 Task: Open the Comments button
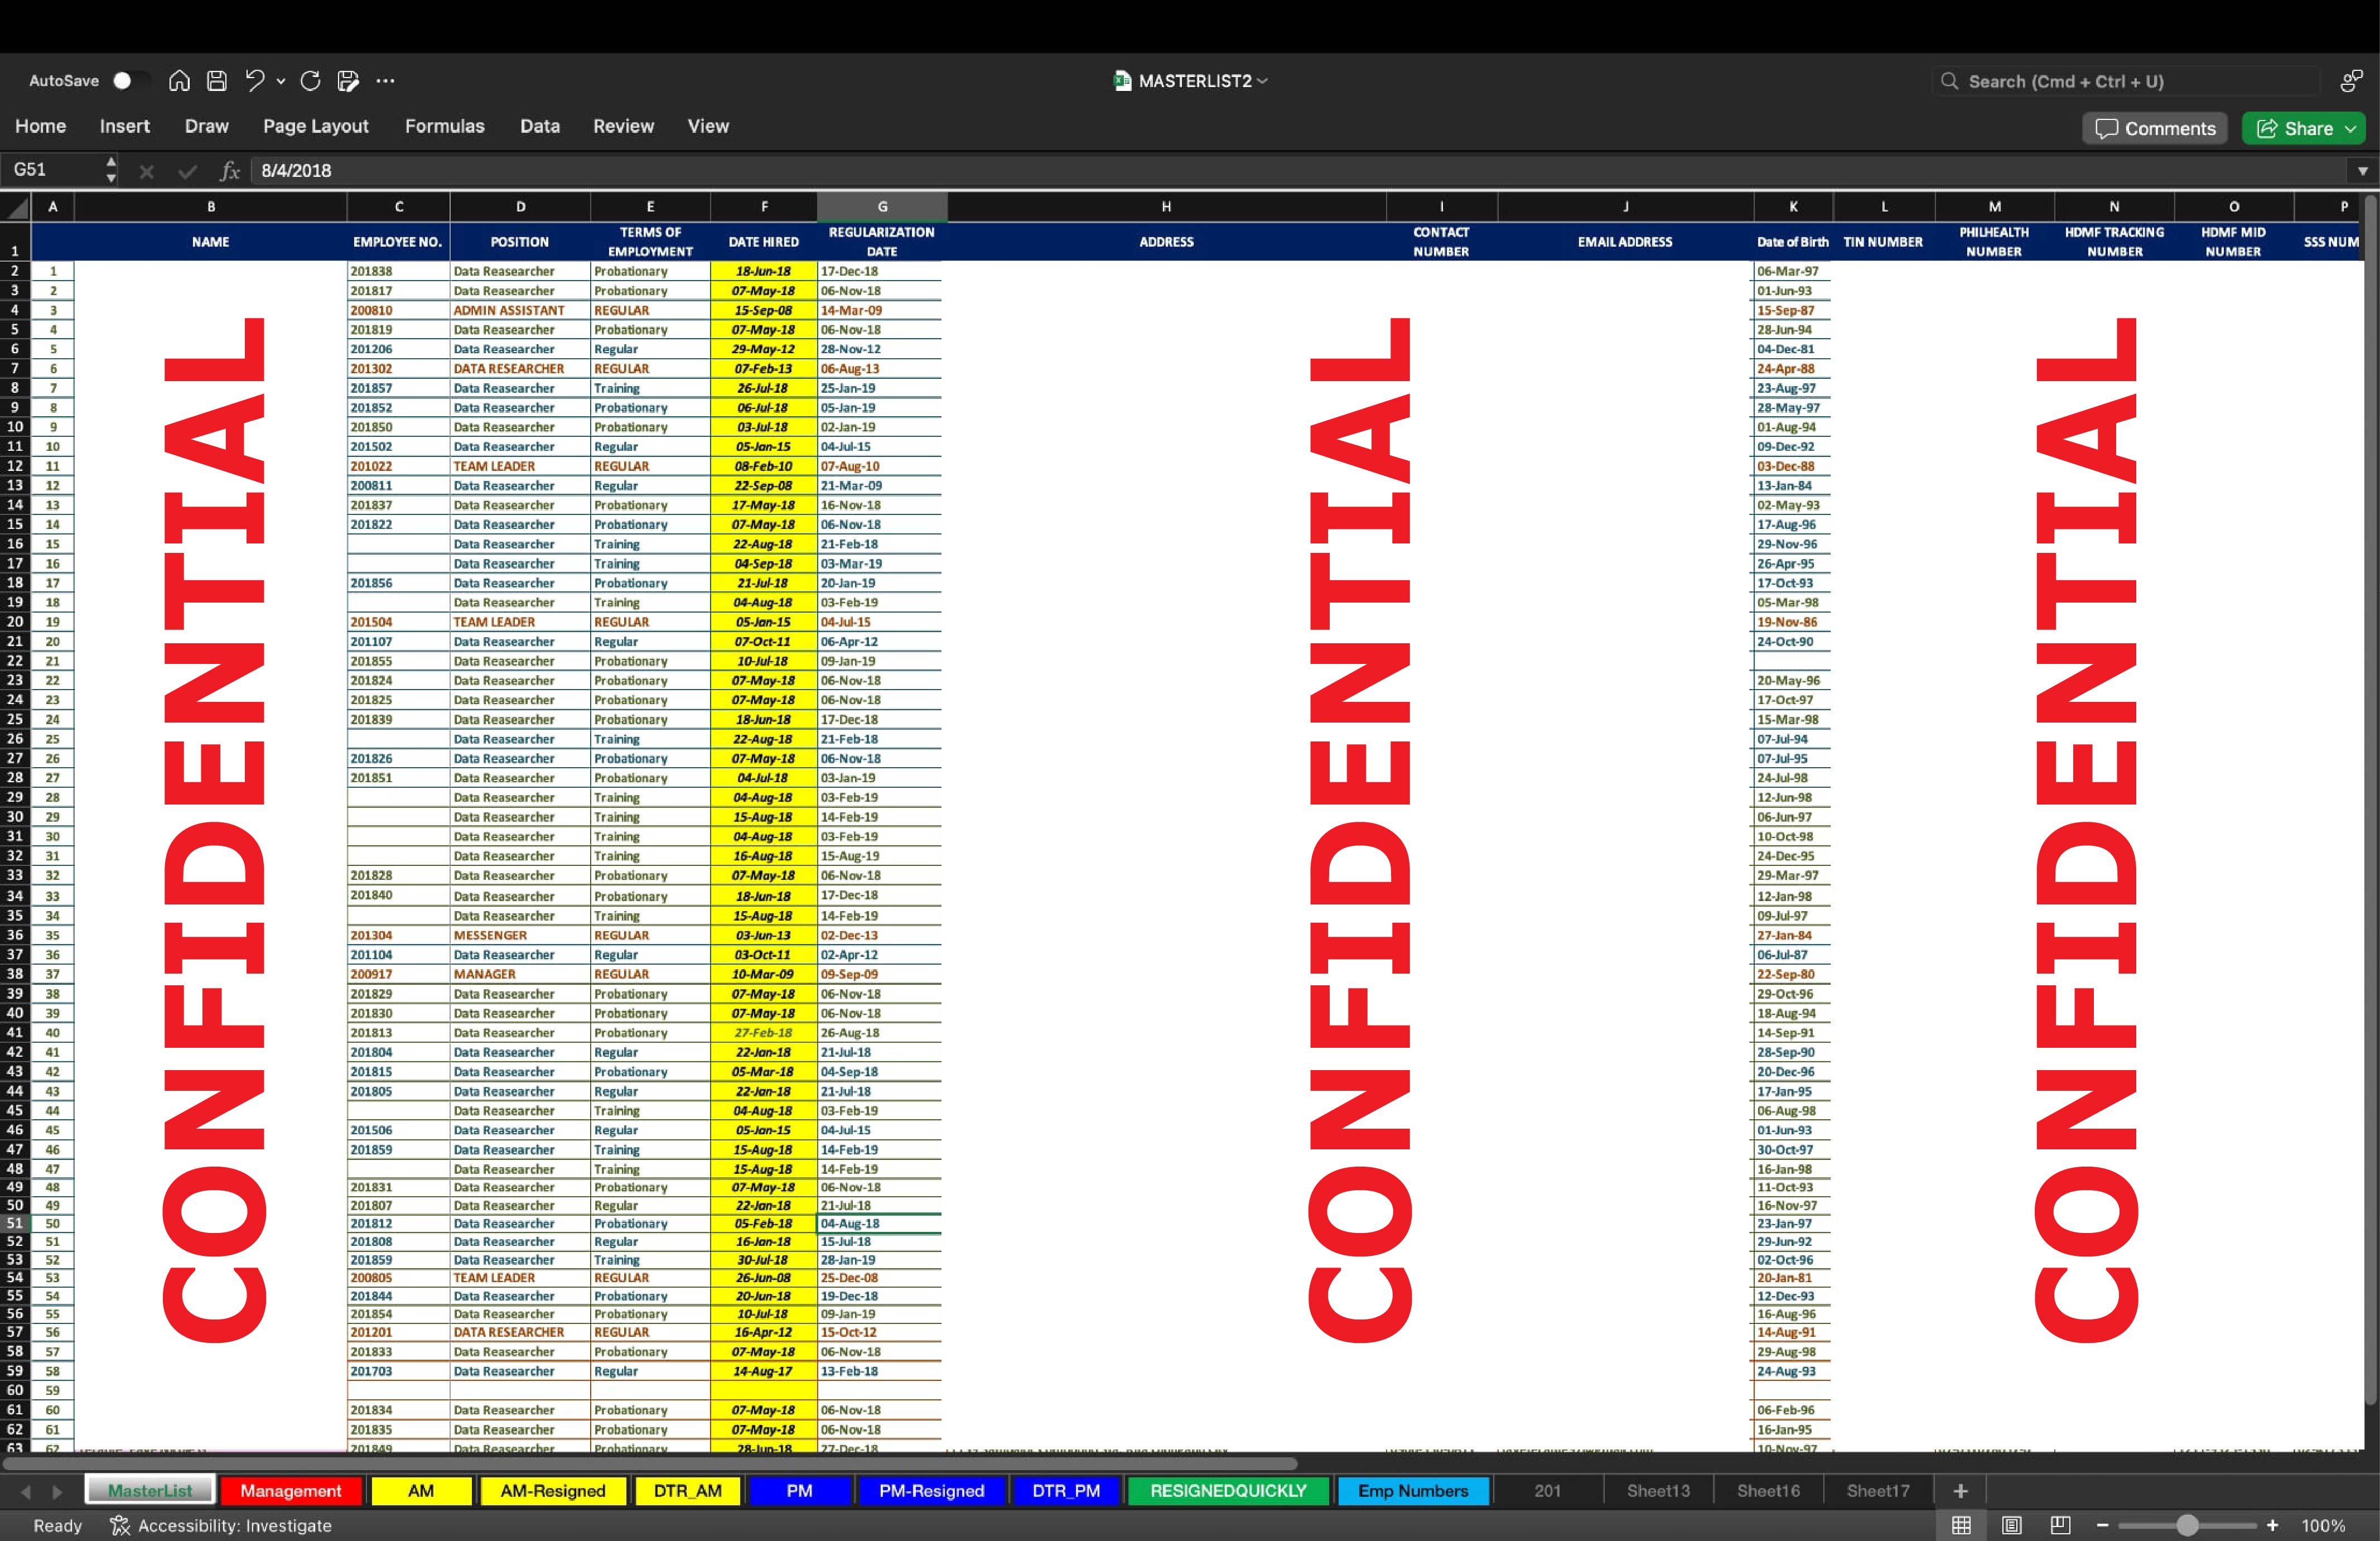2155,128
